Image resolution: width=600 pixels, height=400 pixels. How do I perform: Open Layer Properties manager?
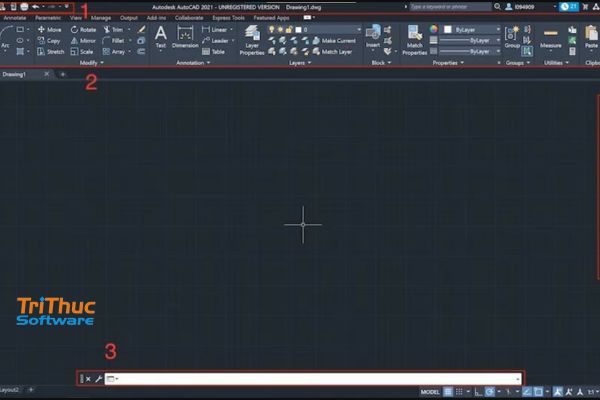[252, 40]
